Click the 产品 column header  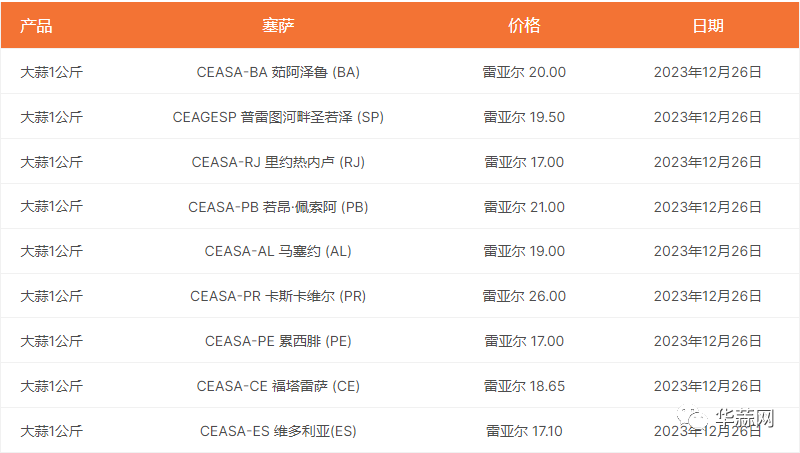[36, 26]
